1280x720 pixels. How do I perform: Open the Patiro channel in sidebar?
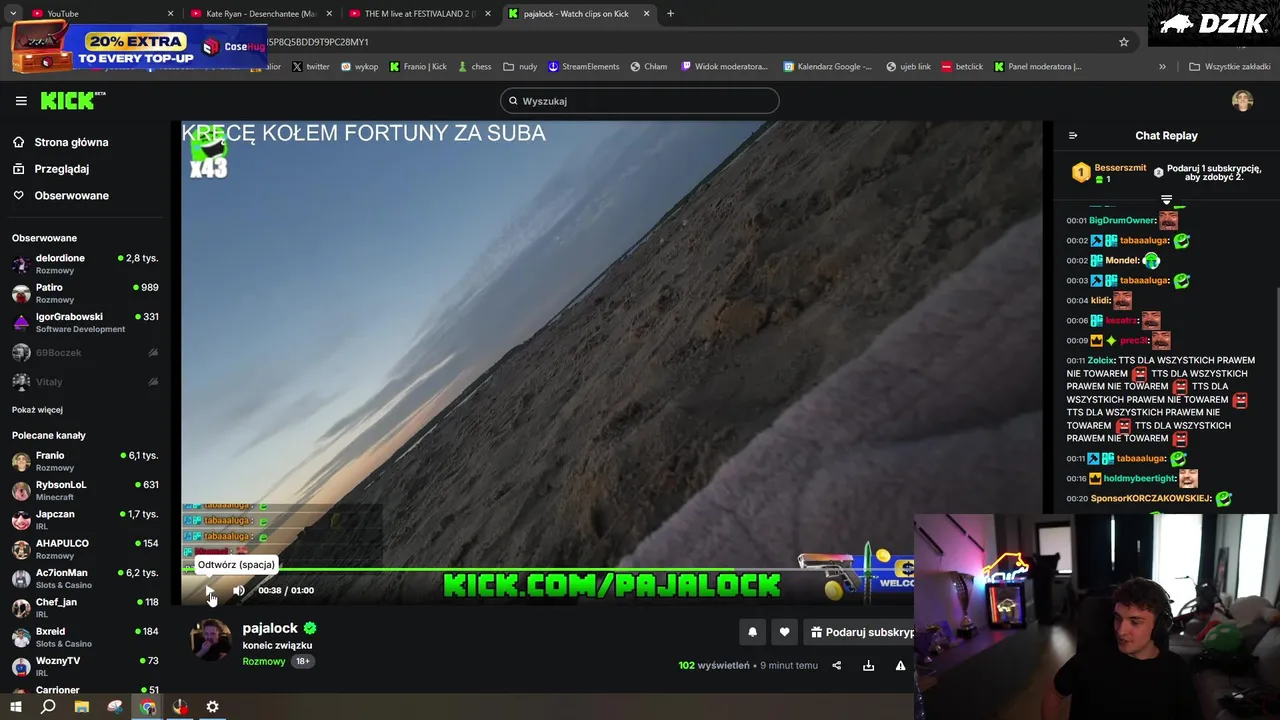click(85, 293)
